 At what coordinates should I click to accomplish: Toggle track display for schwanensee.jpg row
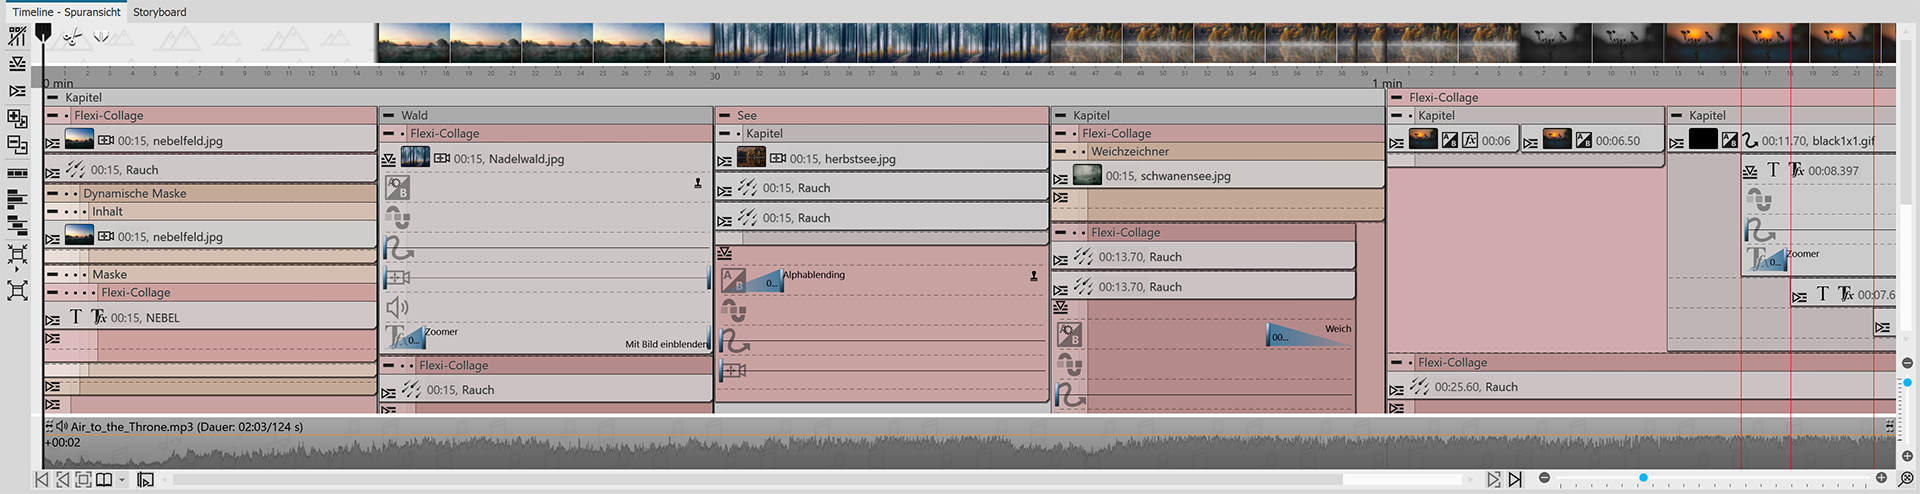[x=1061, y=179]
